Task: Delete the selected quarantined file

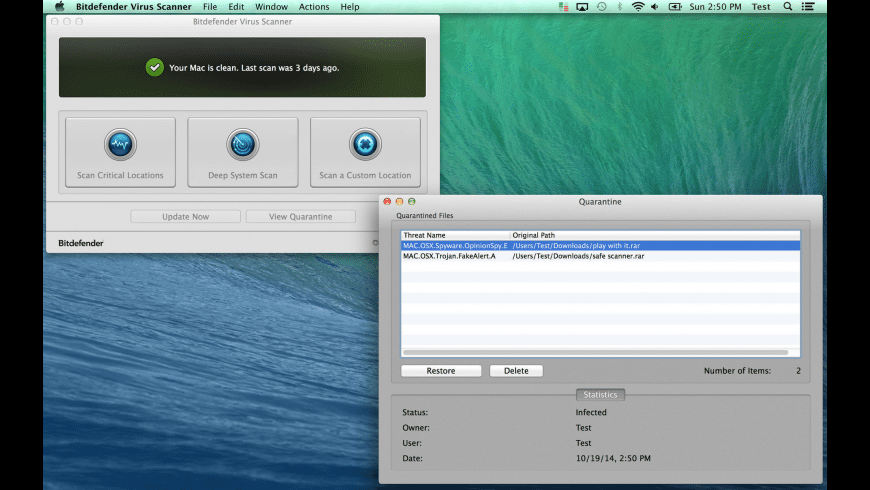Action: [516, 371]
